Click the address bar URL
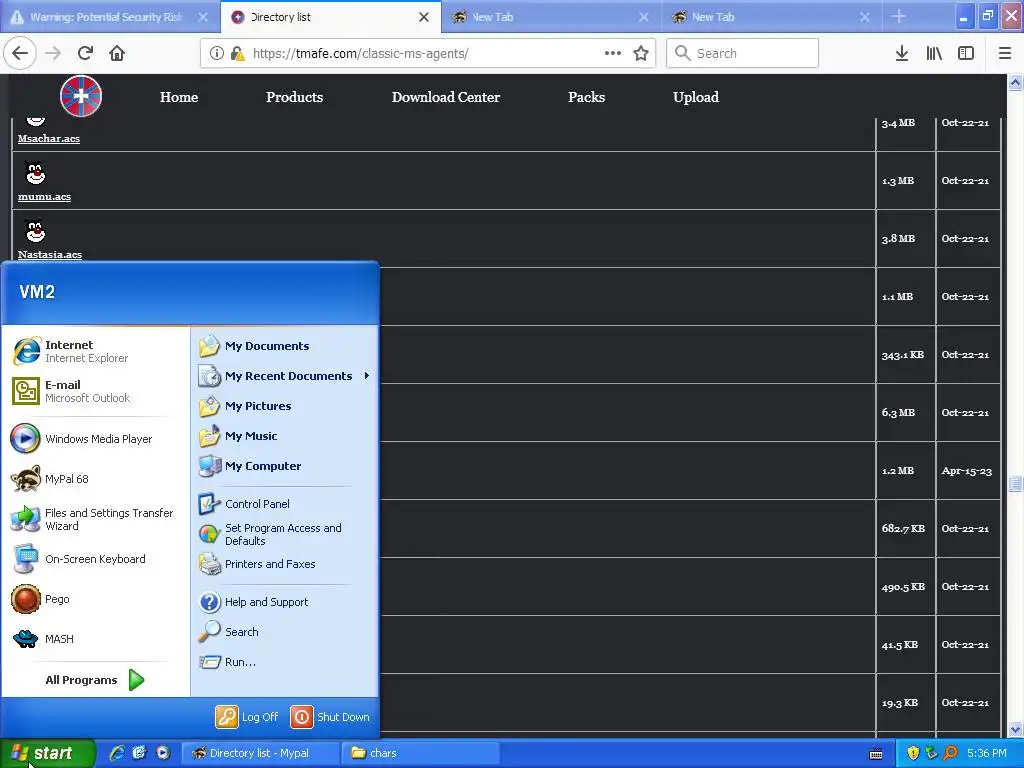Viewport: 1024px width, 768px height. (360, 54)
